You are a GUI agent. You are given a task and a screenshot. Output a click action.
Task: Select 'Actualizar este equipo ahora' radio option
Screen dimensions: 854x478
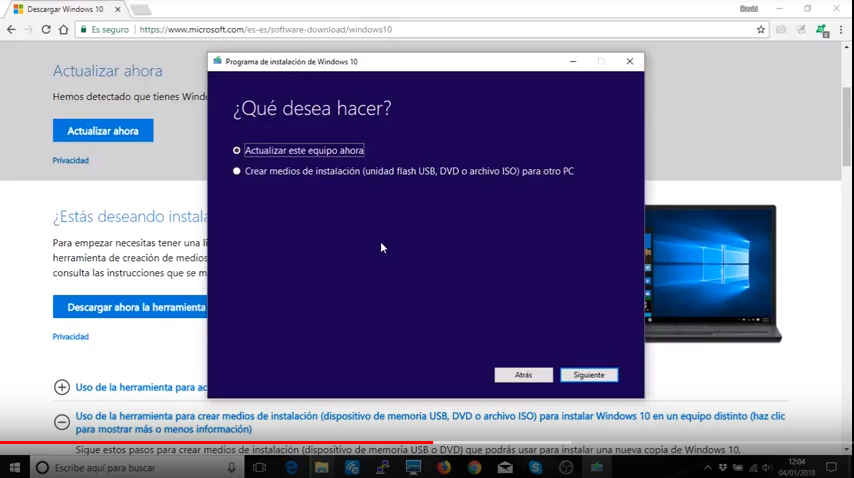(237, 151)
